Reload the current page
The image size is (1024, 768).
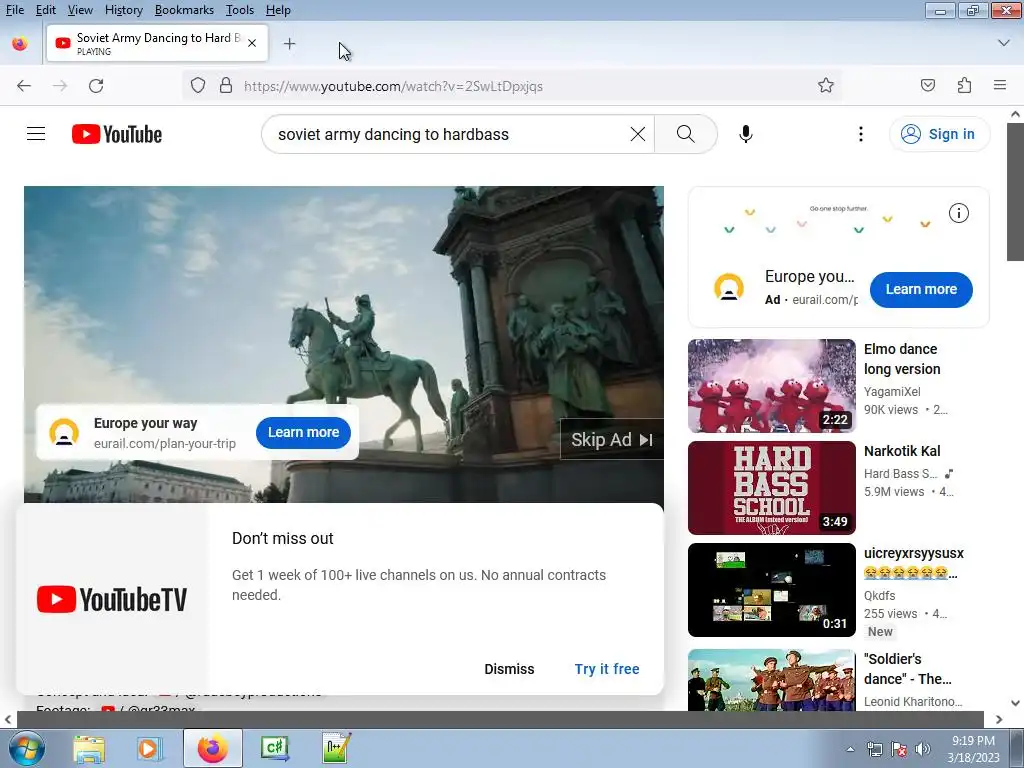(96, 86)
